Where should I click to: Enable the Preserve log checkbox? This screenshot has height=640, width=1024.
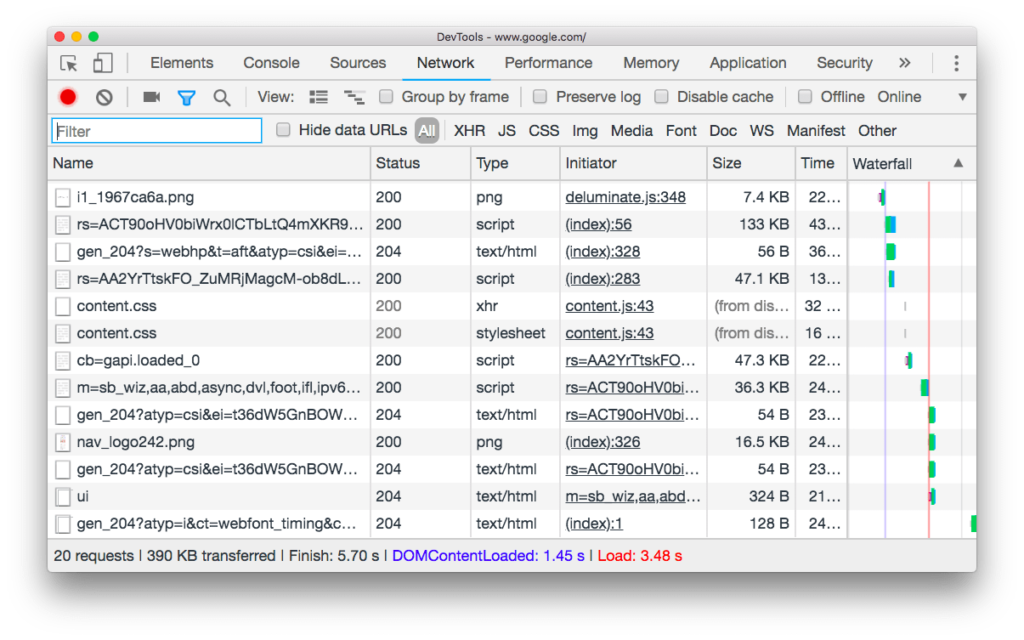(539, 97)
